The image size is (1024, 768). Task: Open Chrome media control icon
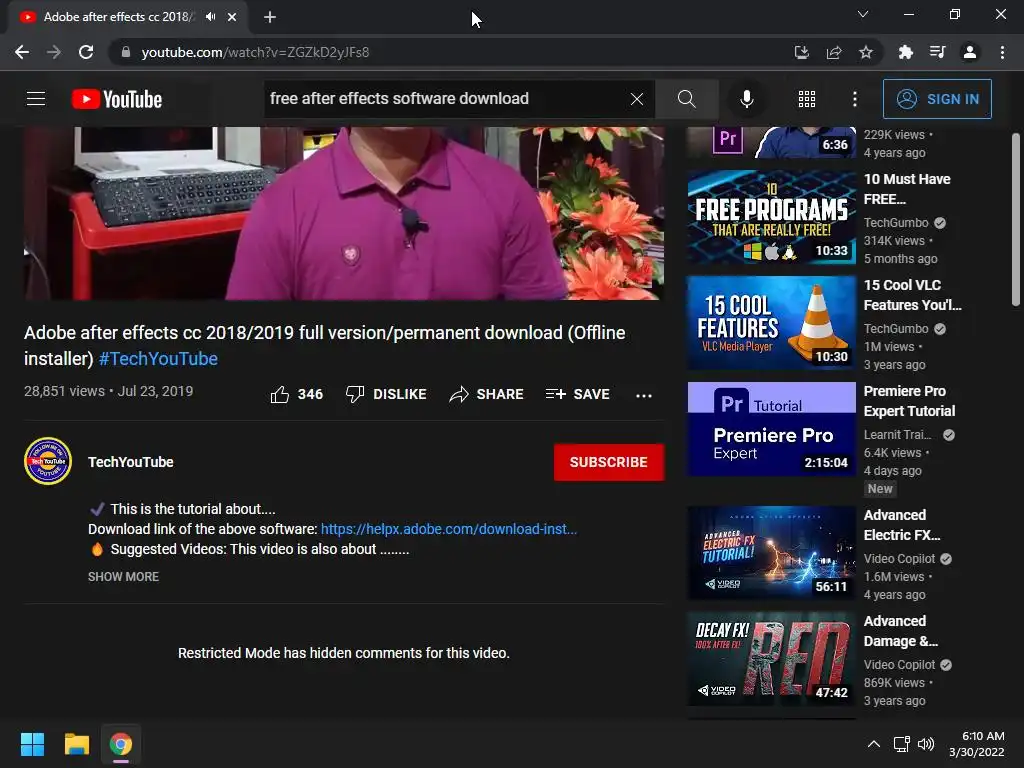click(x=938, y=52)
